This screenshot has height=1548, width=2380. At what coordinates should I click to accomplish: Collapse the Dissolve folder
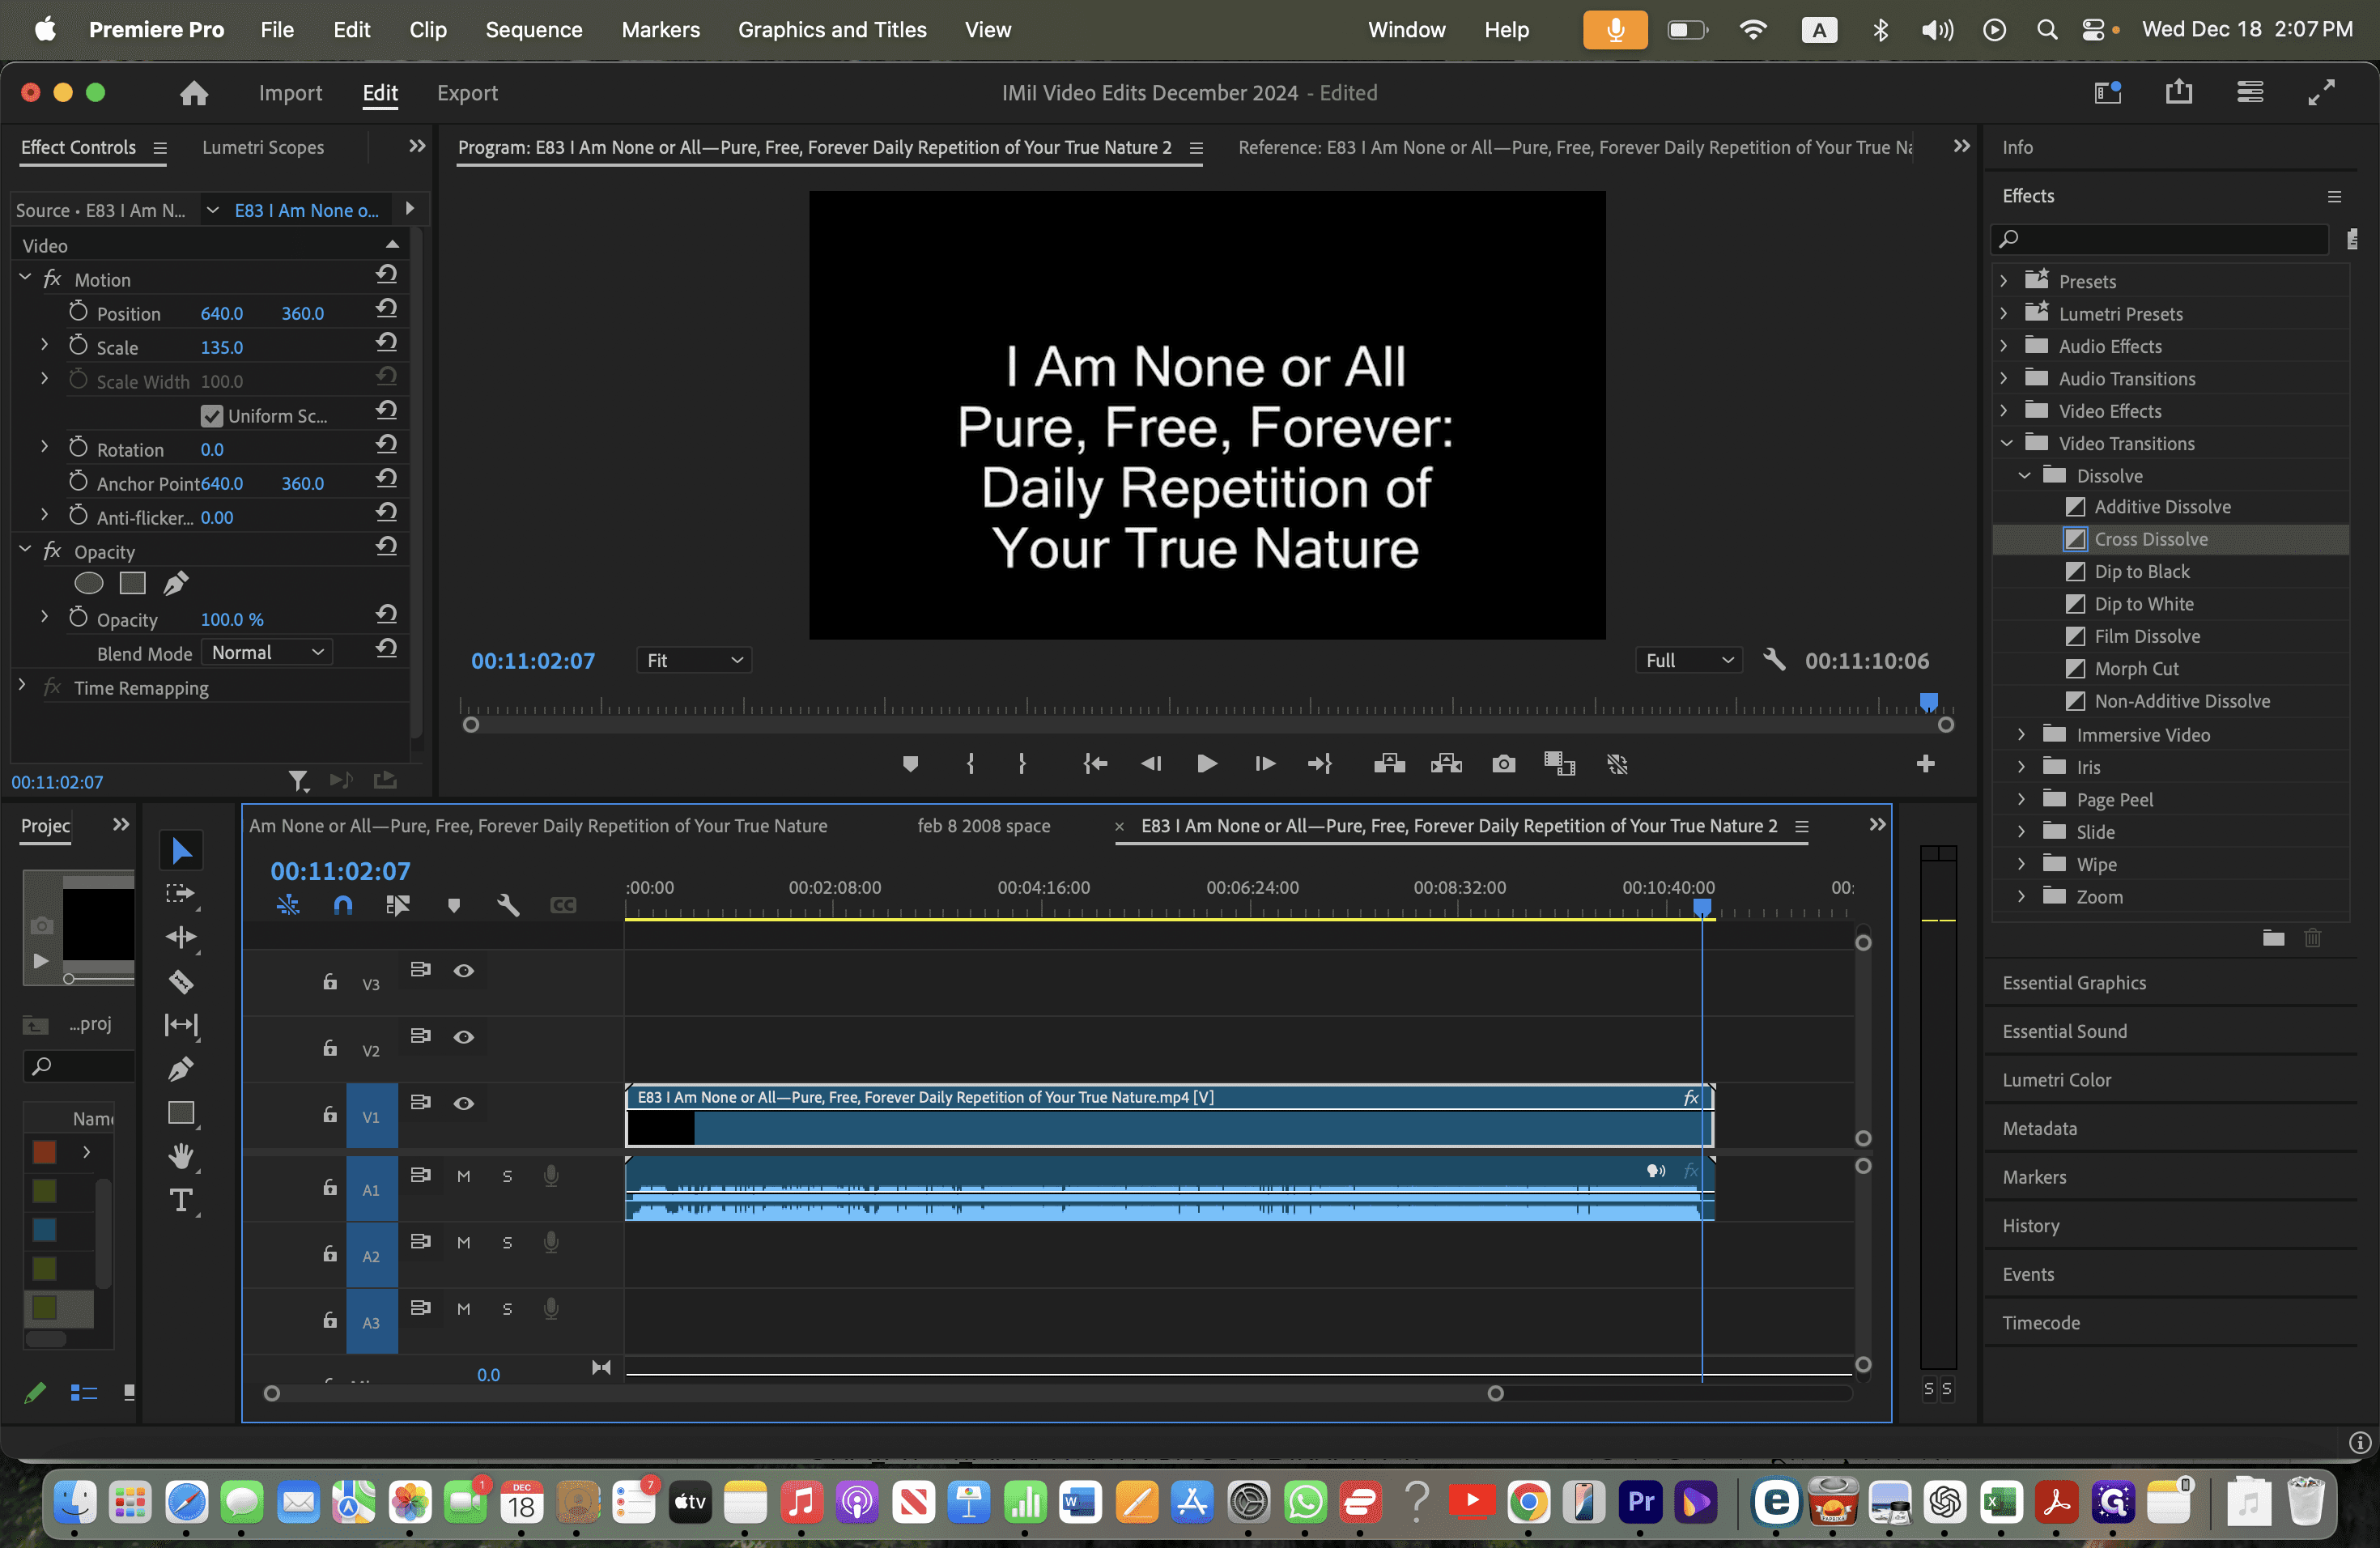point(2023,476)
